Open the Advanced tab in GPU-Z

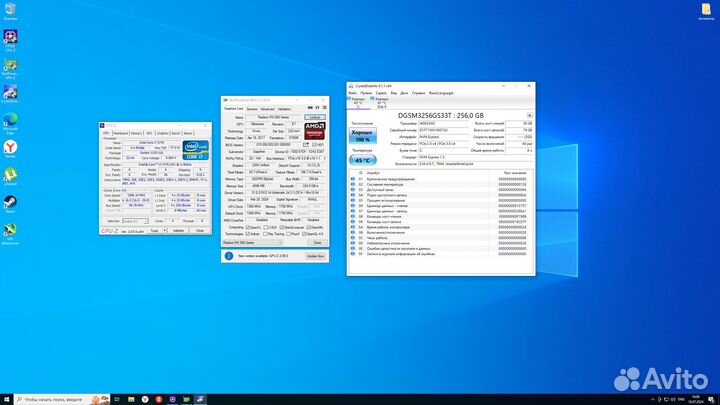click(x=267, y=109)
